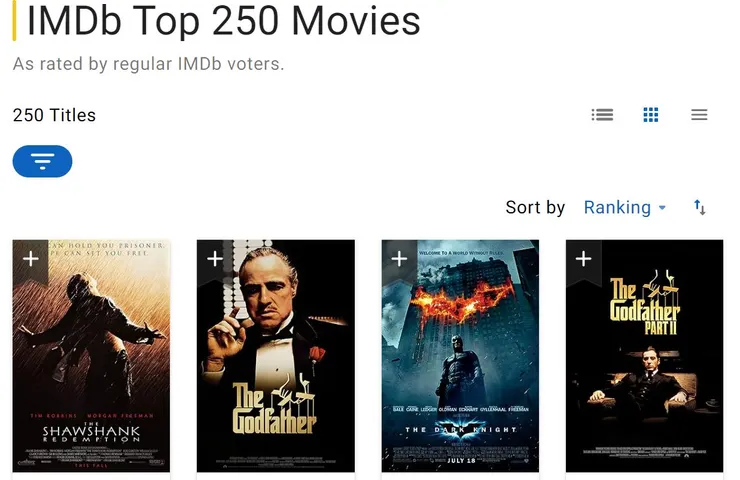Click the IMDb Top 250 Movies heading
740x480 pixels.
click(x=223, y=21)
